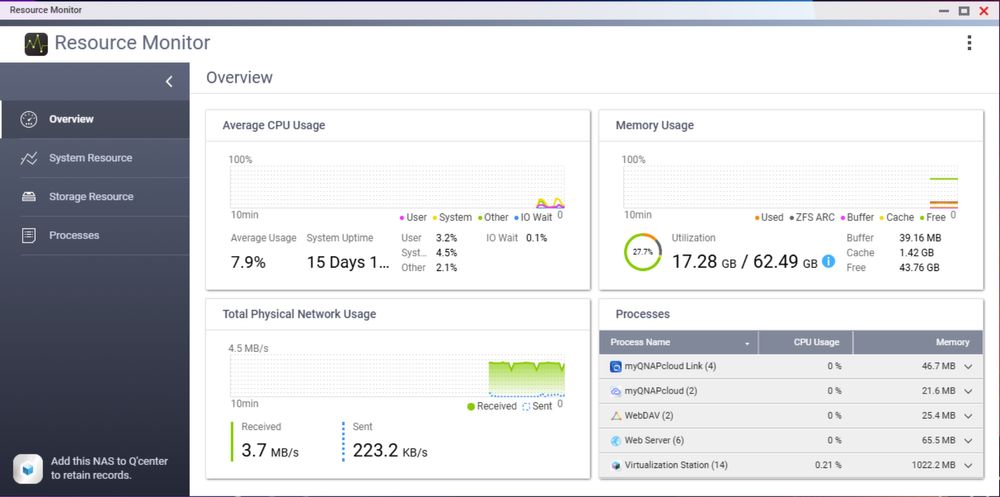The width and height of the screenshot is (1000, 497).
Task: Sort processes by the CPU Usage column
Action: [x=816, y=342]
